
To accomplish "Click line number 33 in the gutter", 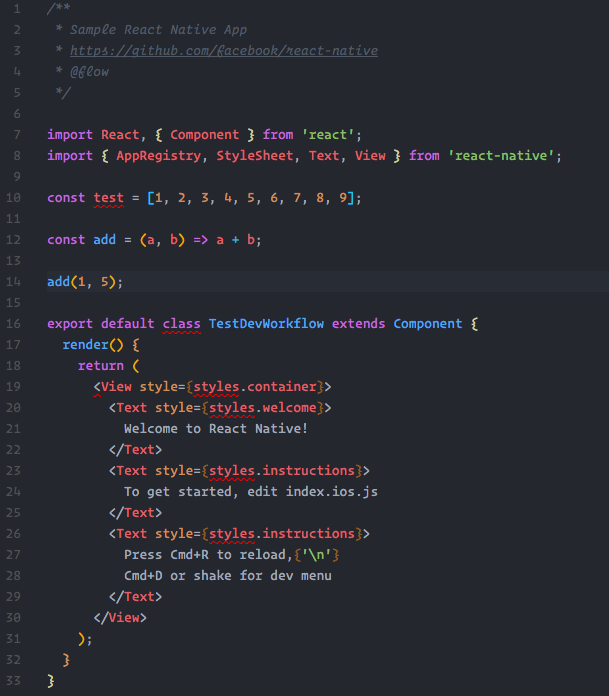I will click(13, 680).
